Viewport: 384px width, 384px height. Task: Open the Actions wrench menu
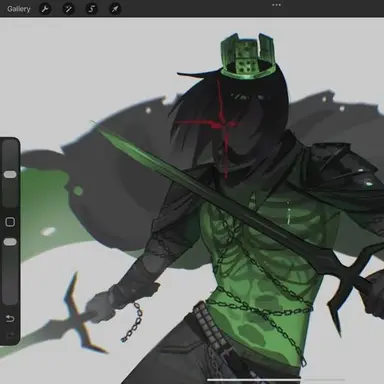(x=45, y=9)
